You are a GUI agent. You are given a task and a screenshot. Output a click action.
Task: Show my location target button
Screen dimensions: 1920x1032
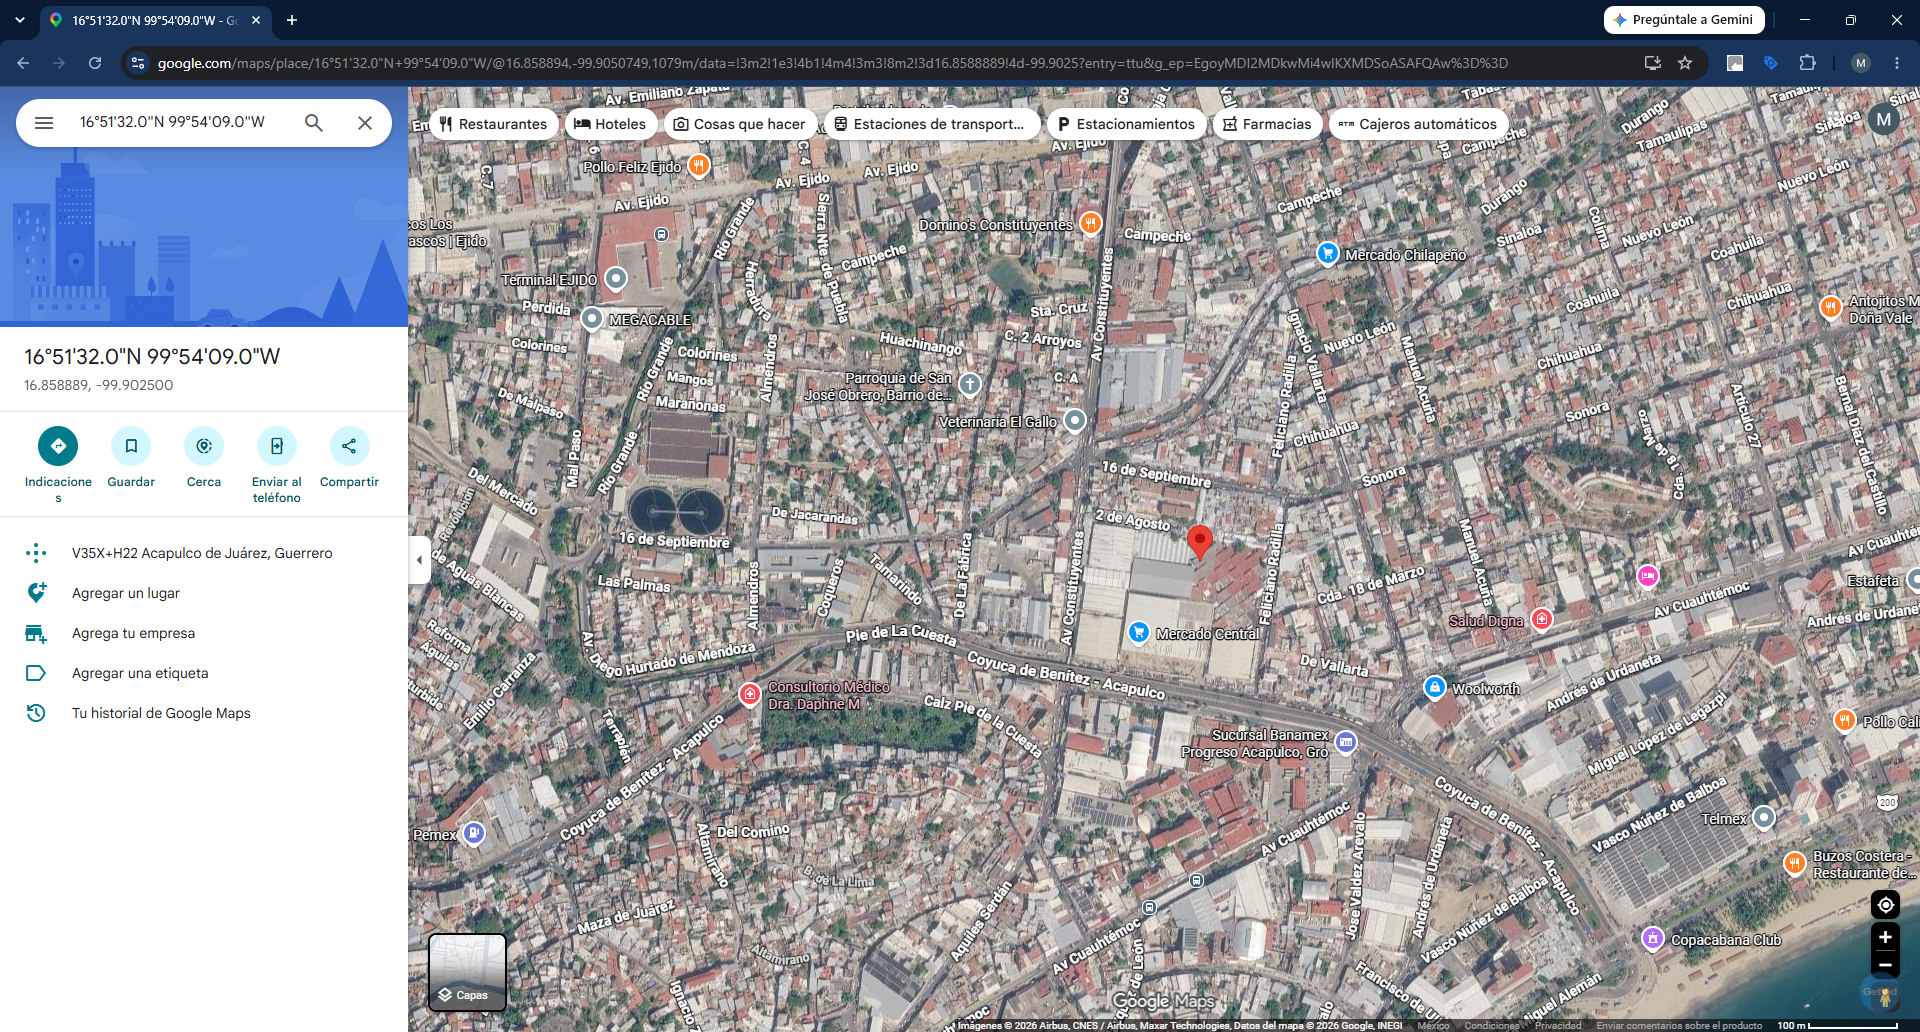[x=1885, y=905]
